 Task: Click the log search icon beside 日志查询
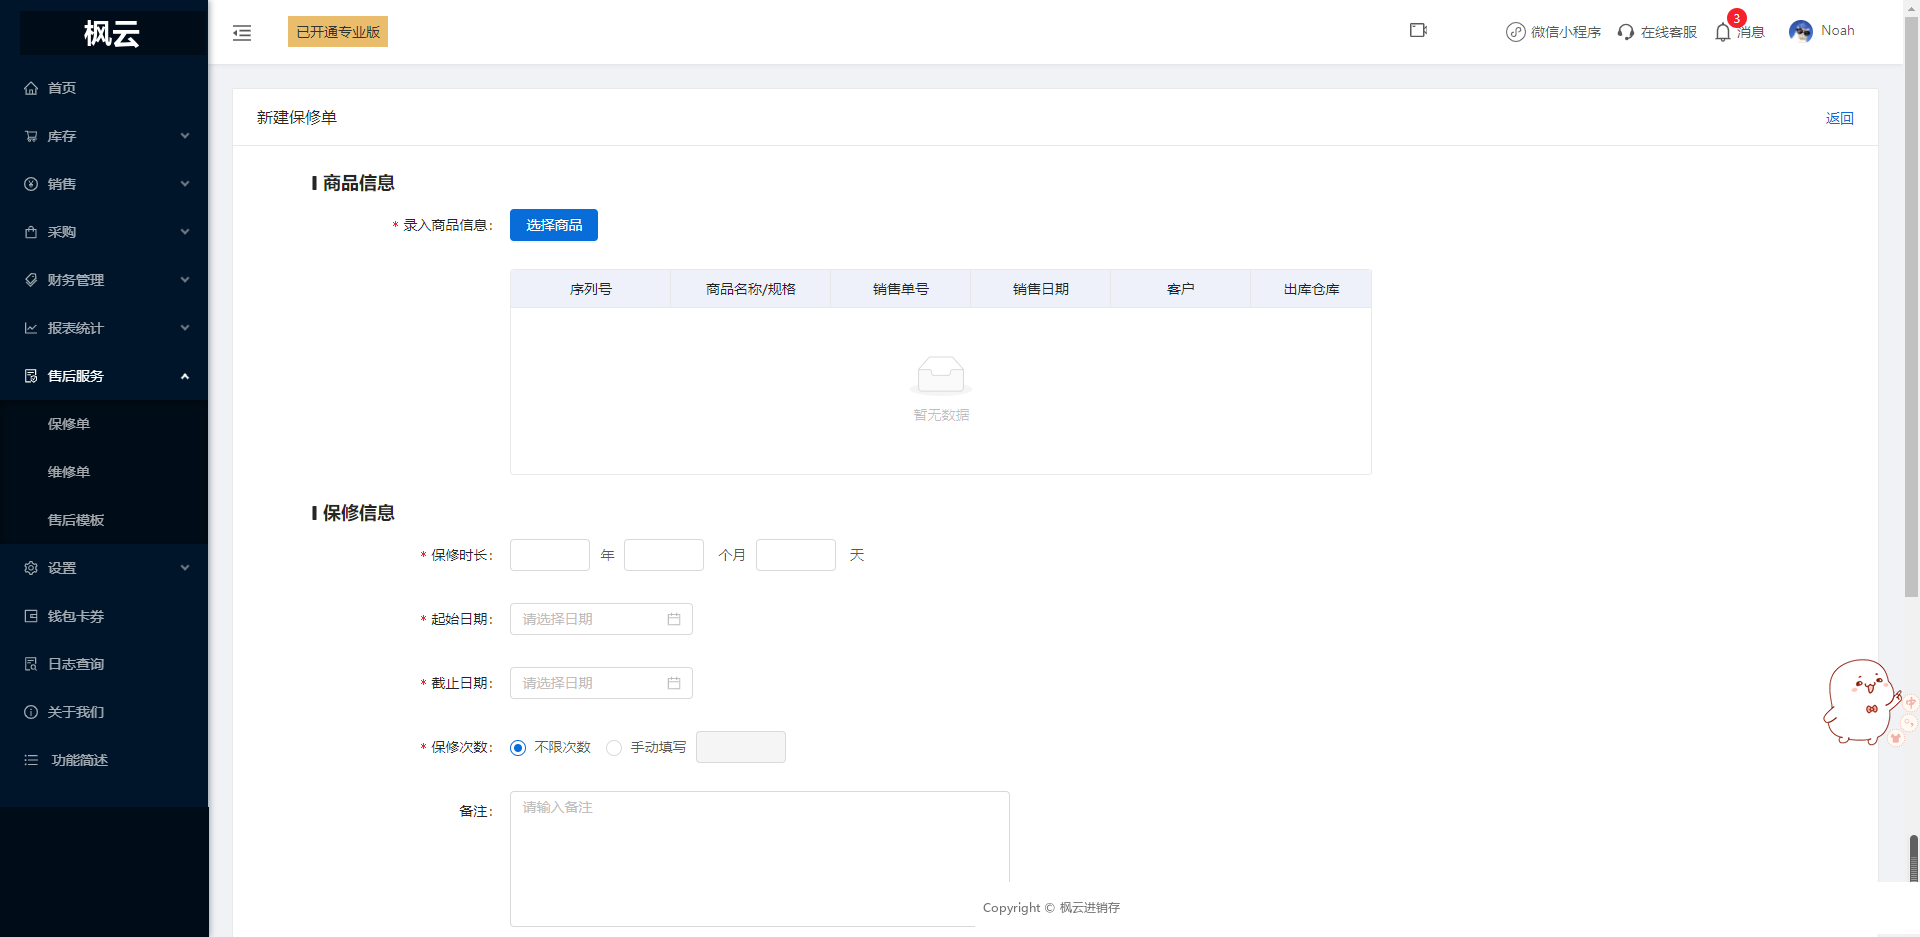31,664
